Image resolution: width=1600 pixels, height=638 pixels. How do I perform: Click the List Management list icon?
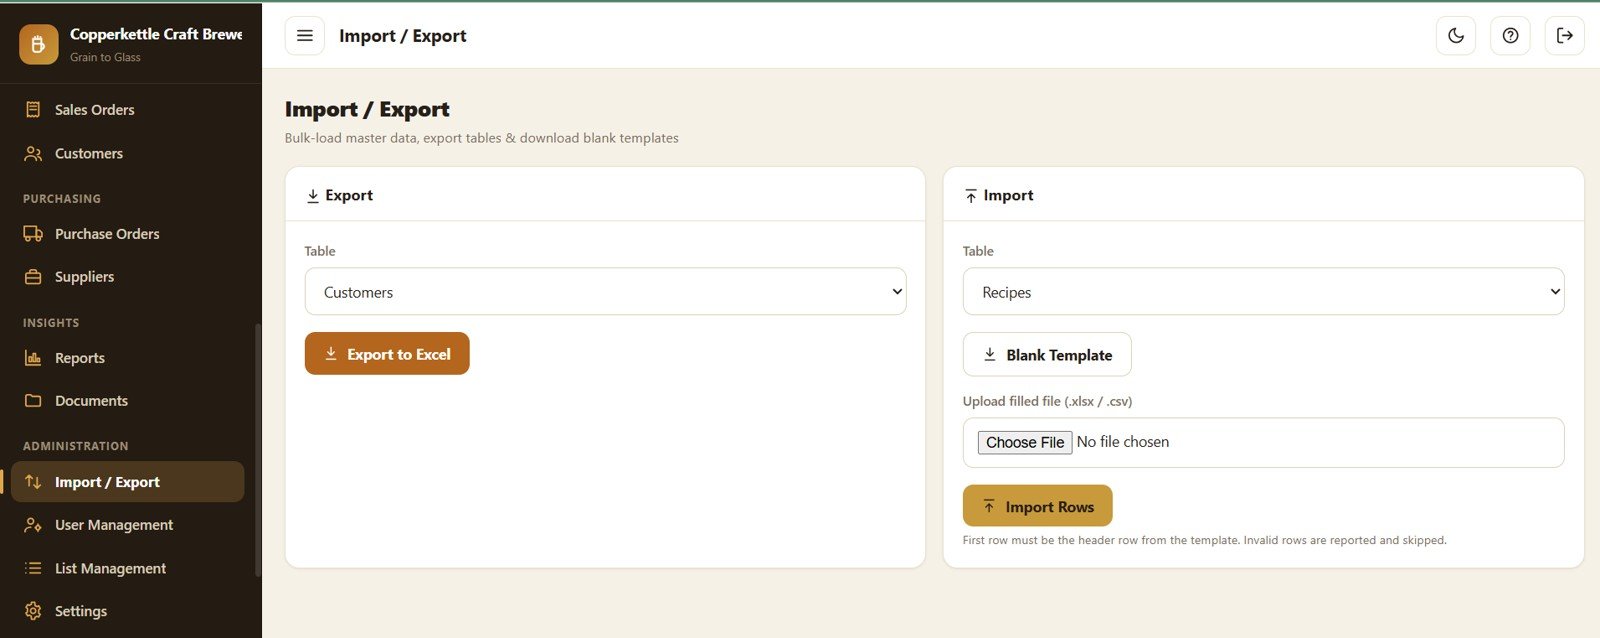coord(33,568)
